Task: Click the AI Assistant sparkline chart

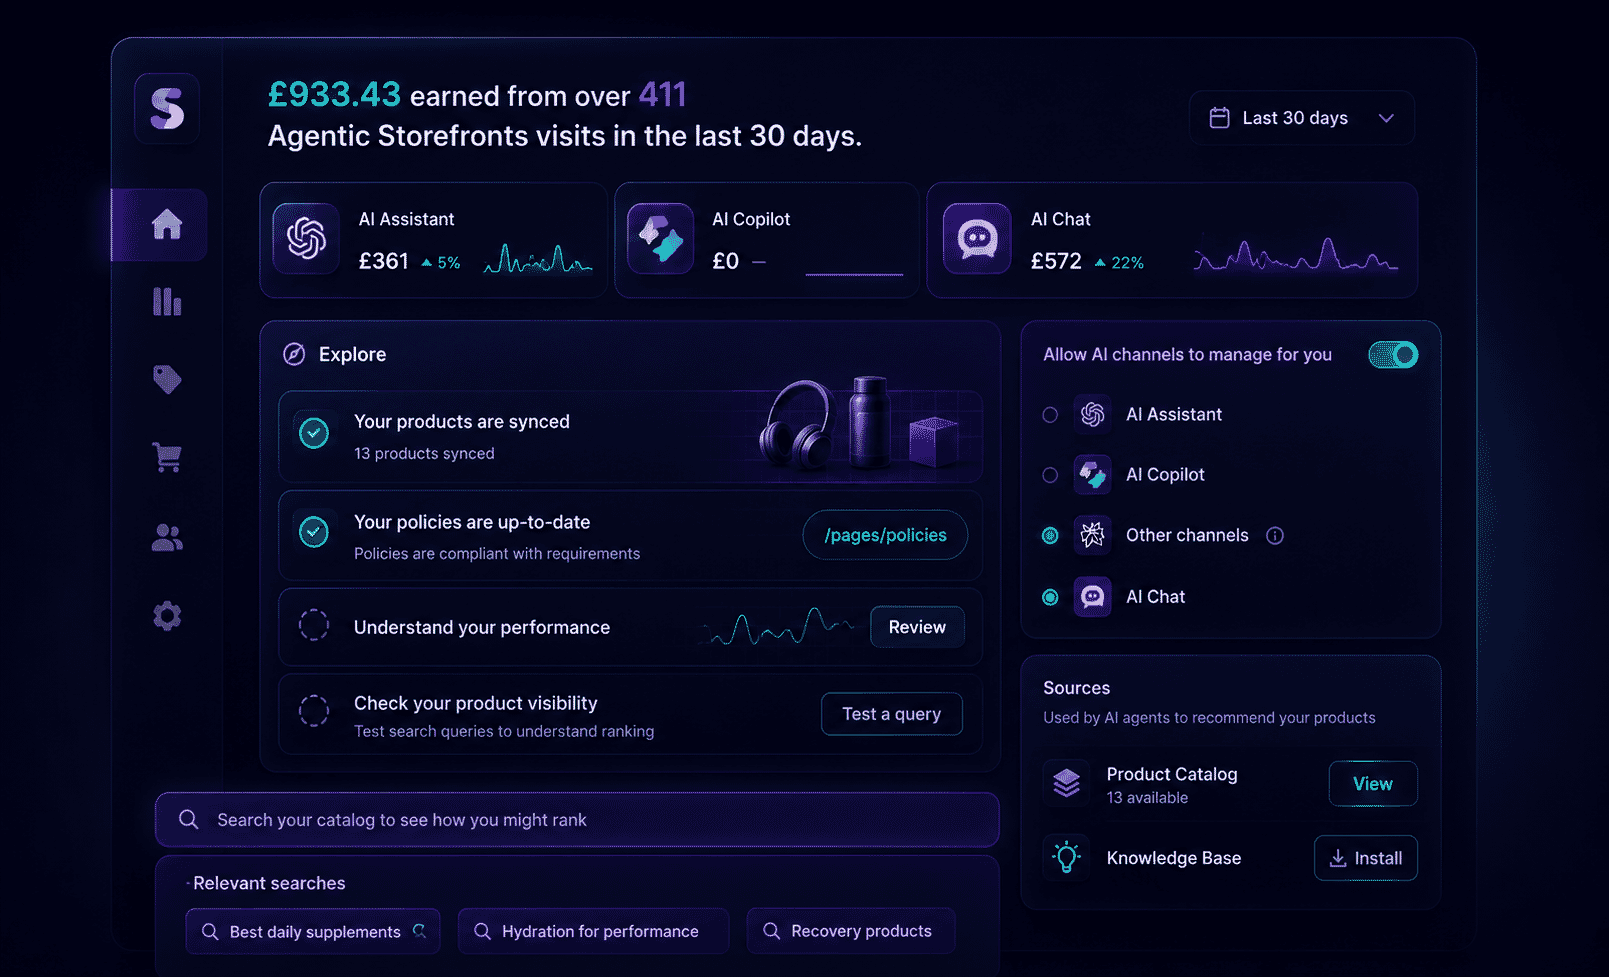Action: pos(538,259)
